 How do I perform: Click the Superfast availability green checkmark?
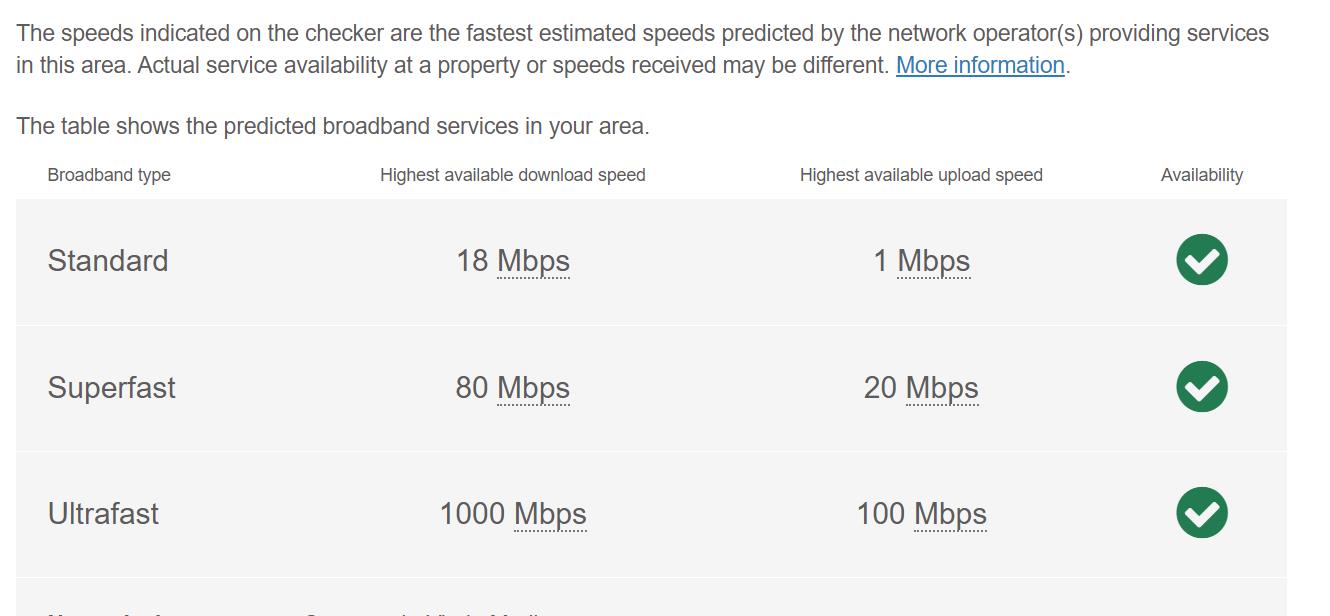(x=1201, y=387)
